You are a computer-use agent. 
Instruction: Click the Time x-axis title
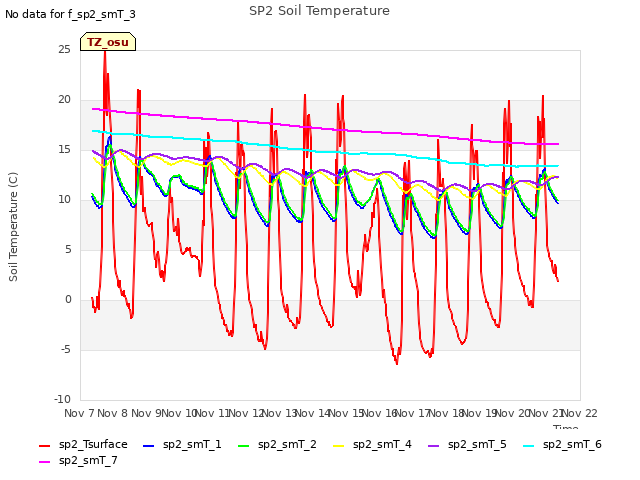tap(566, 427)
